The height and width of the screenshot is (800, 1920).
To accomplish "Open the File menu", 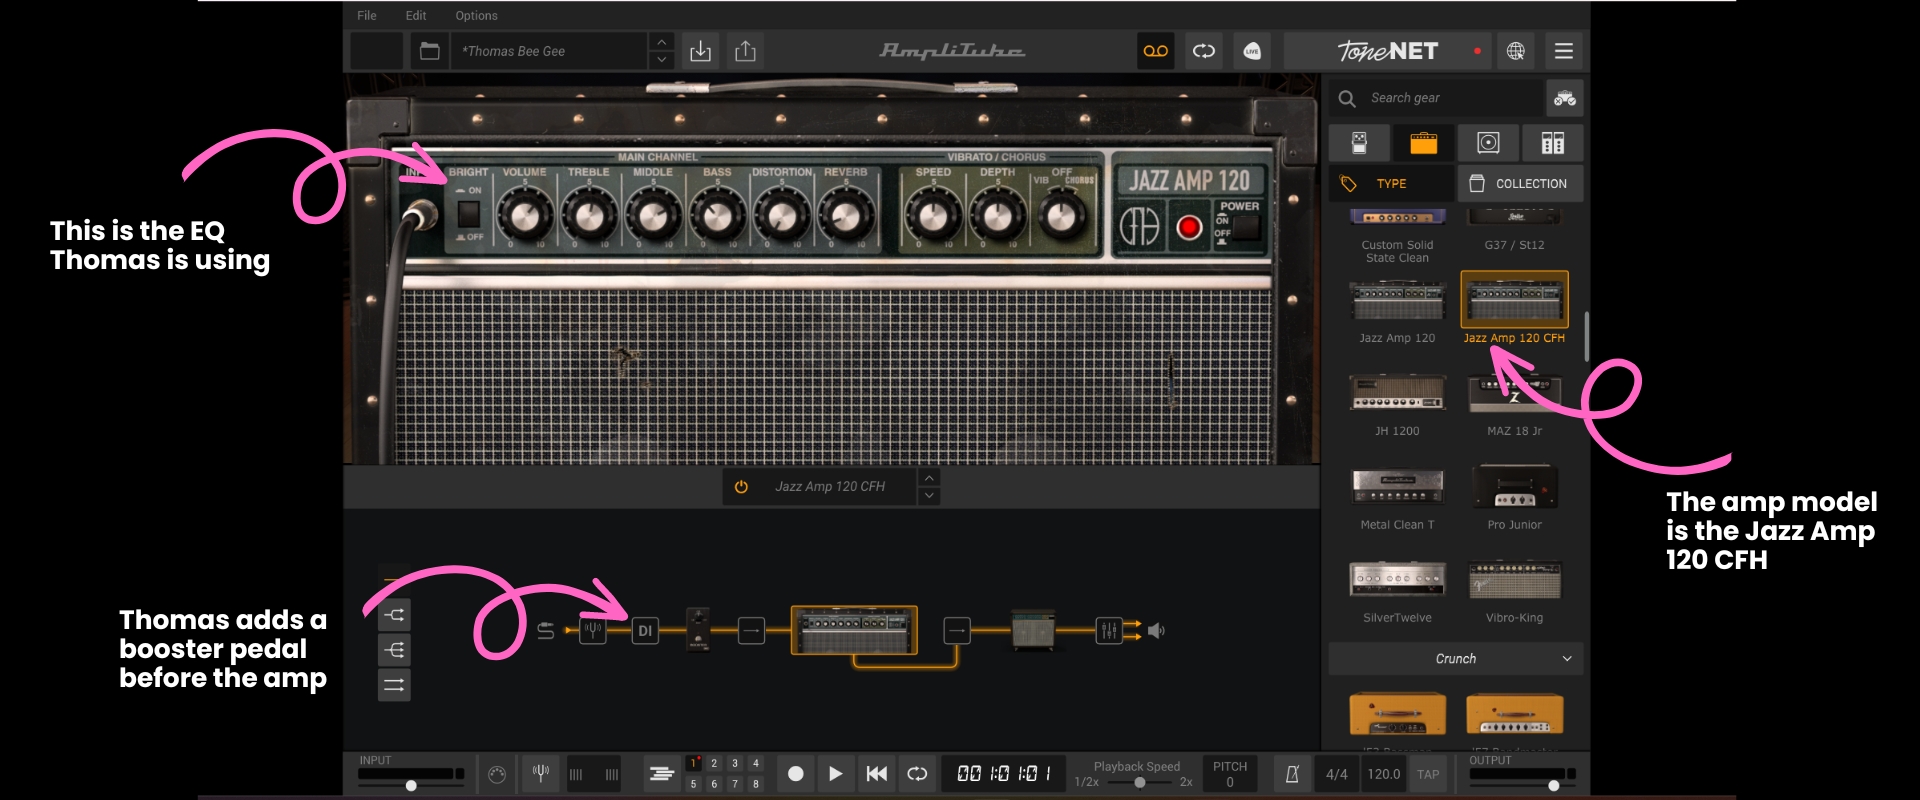I will coord(367,16).
